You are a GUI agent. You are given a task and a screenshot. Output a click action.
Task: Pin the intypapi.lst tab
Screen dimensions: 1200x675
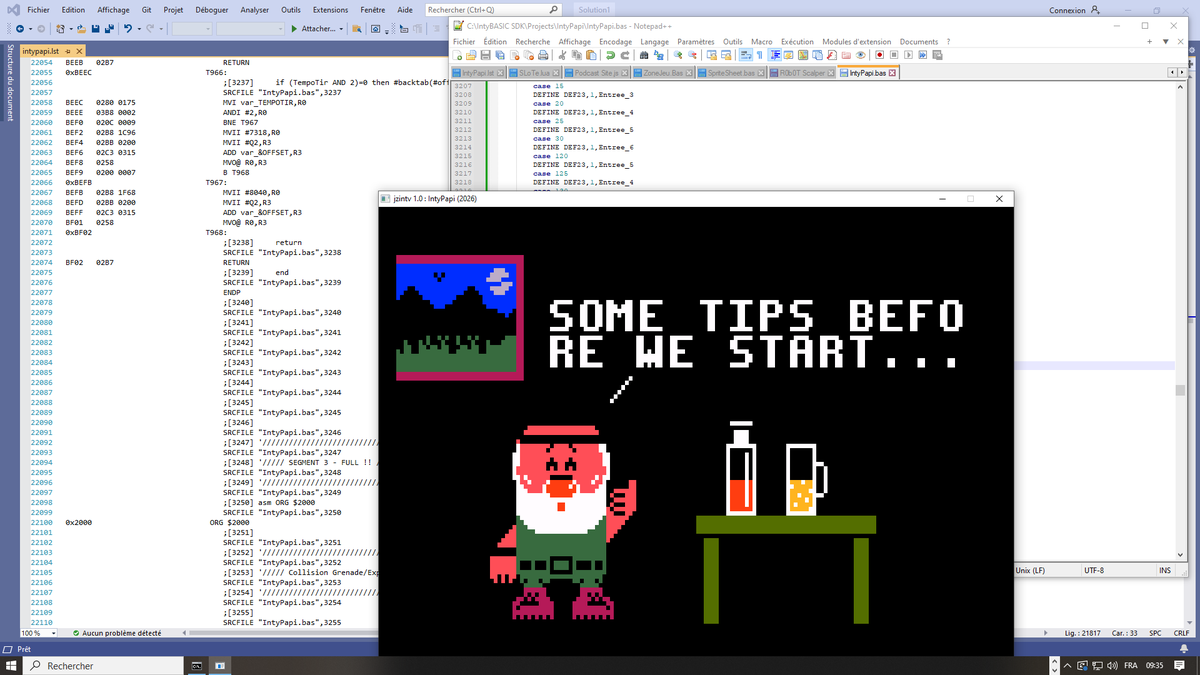(x=68, y=51)
